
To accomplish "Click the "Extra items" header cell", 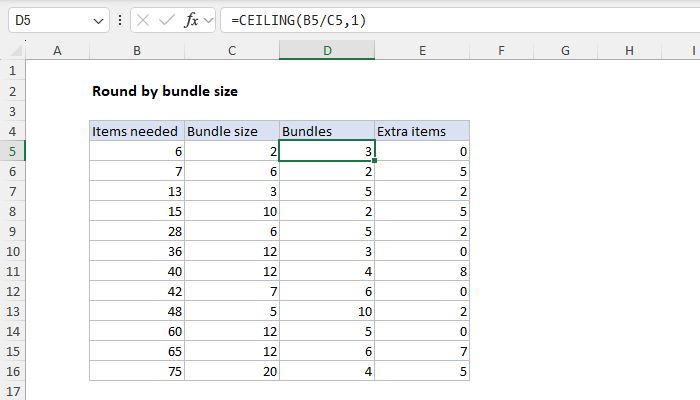I will click(x=422, y=131).
